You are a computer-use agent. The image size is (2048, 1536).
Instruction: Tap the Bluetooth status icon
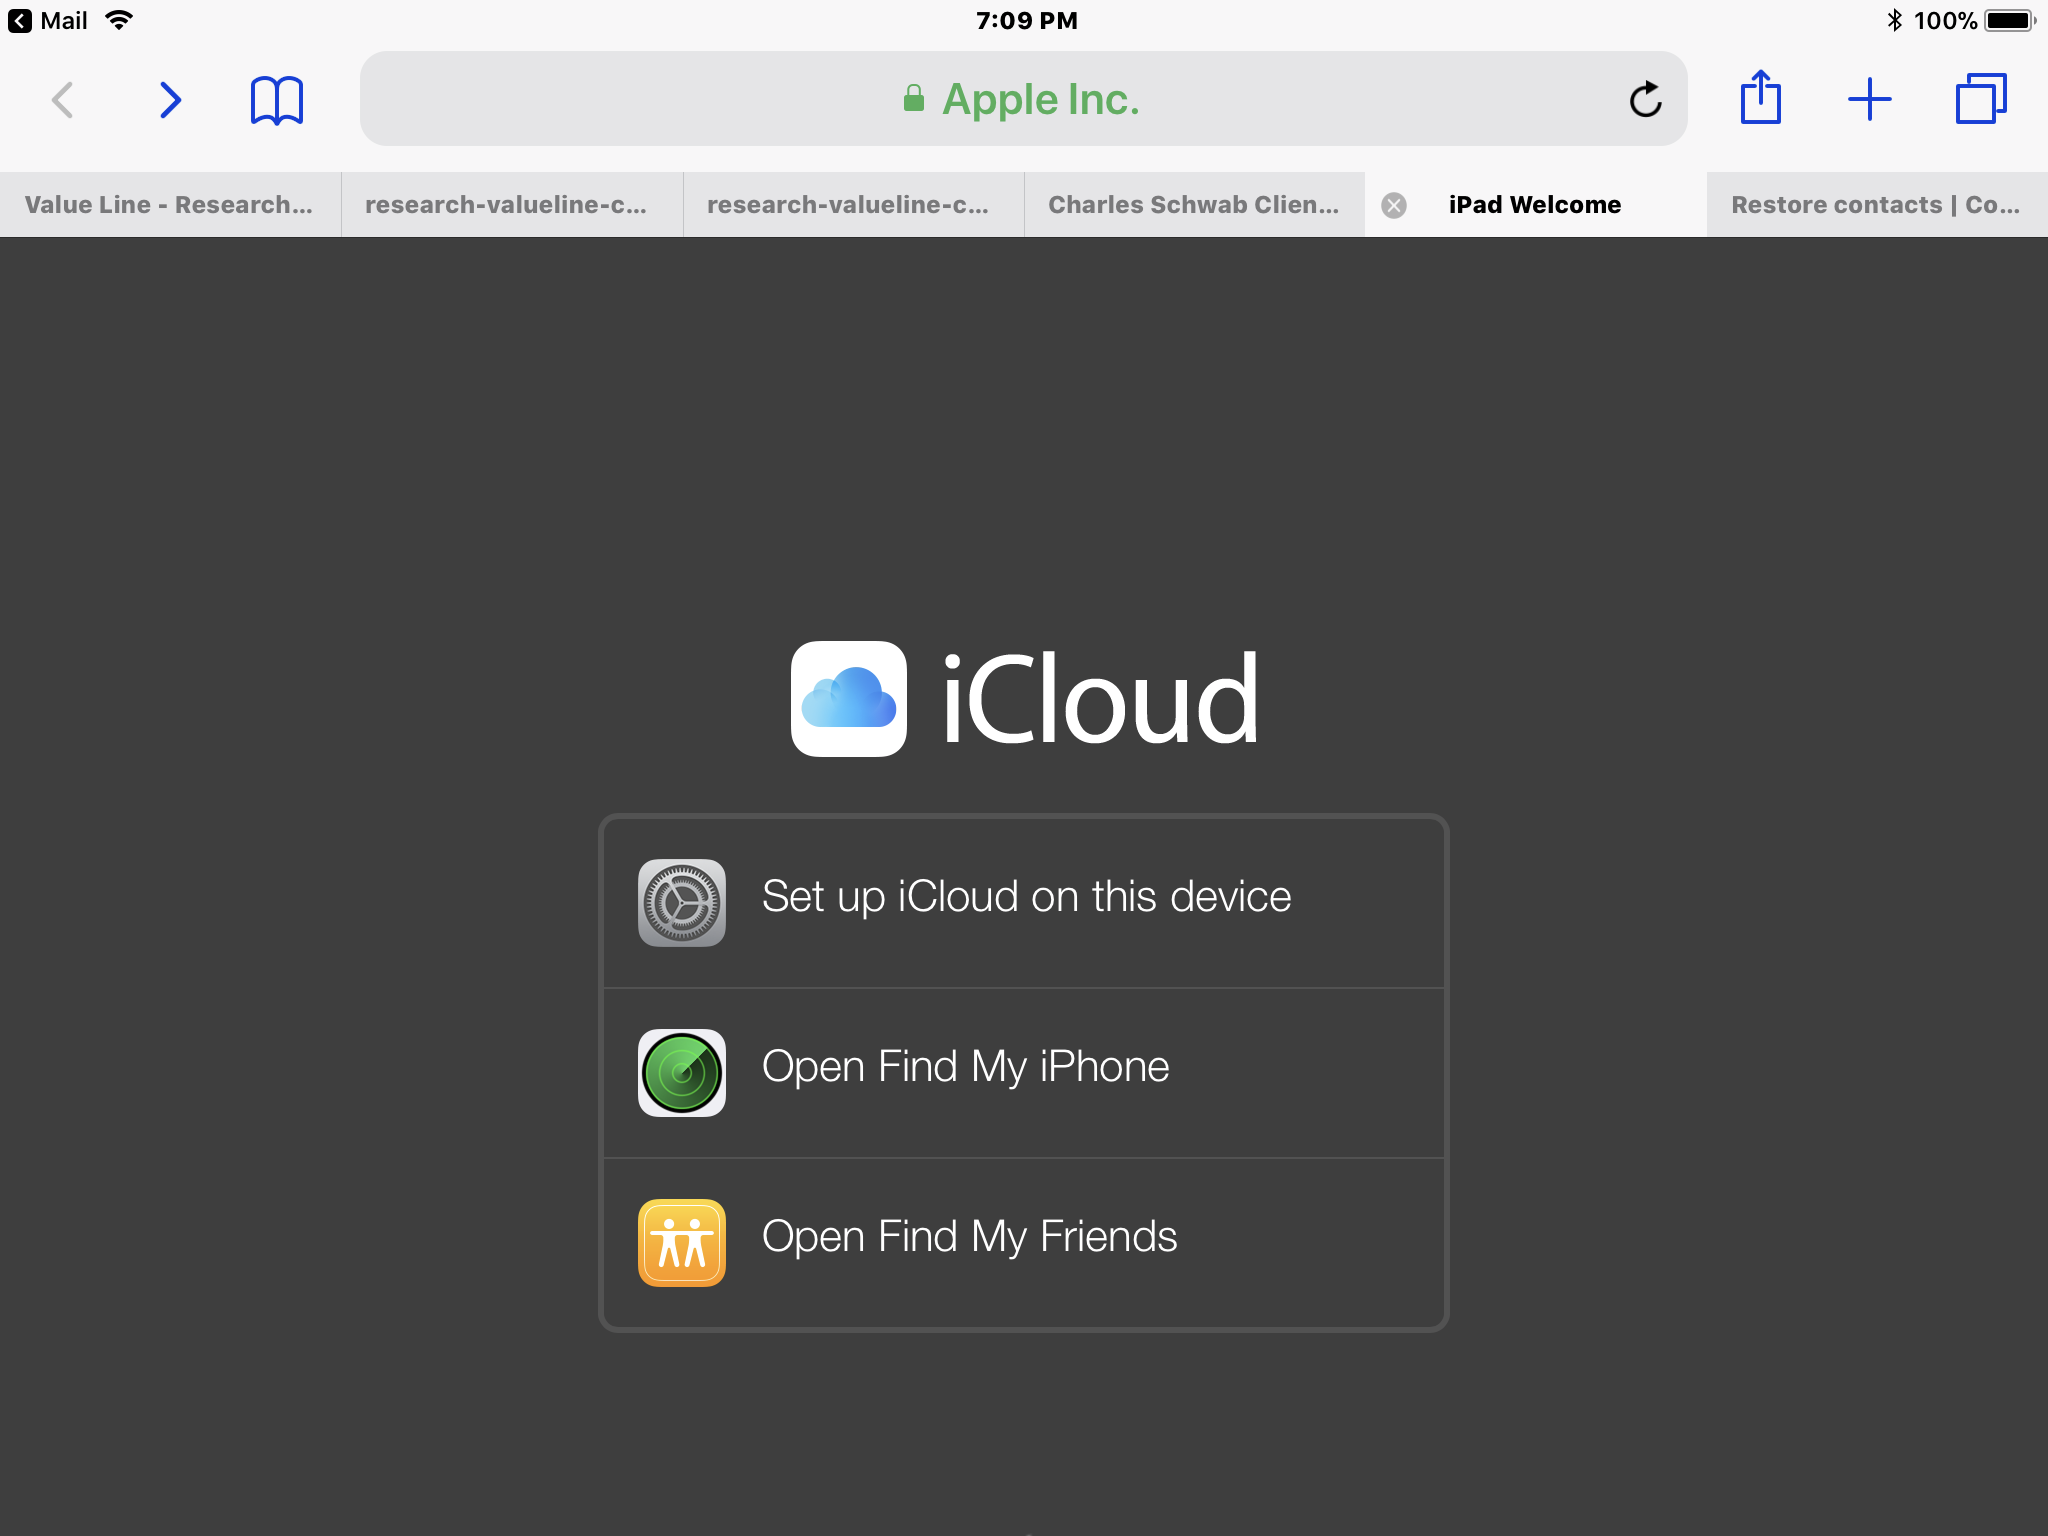(x=1894, y=20)
